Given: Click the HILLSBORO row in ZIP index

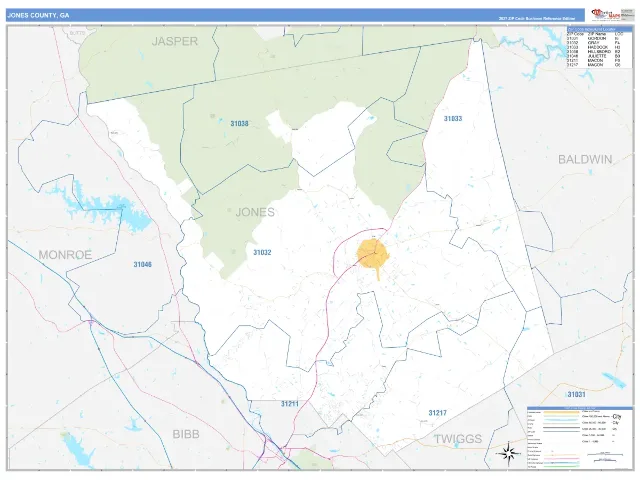Looking at the screenshot, I should [x=593, y=52].
